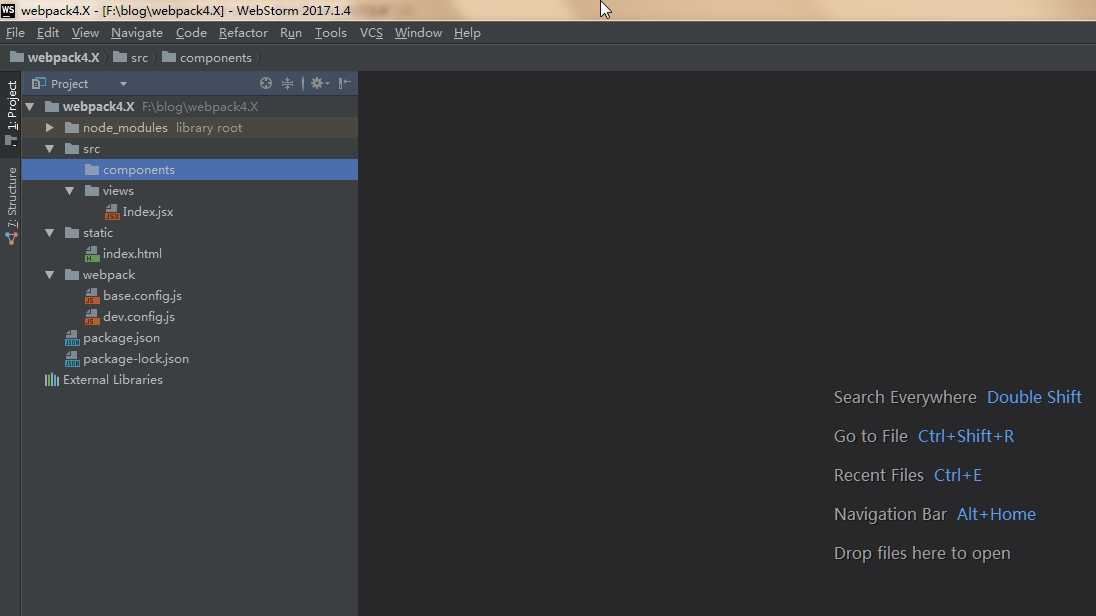Open the Code menu

[x=191, y=33]
